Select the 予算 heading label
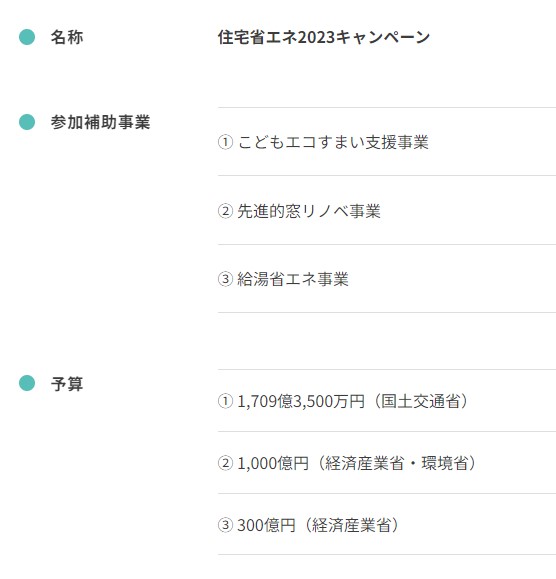The height and width of the screenshot is (579, 556). tap(67, 384)
